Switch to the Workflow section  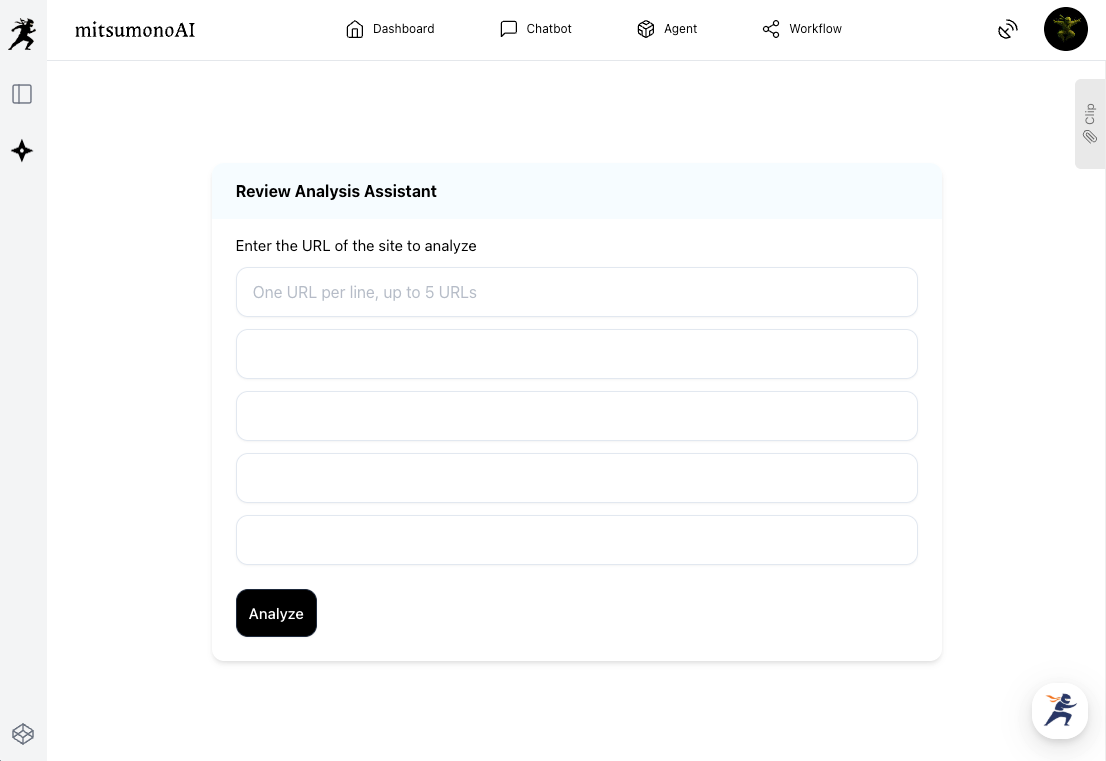pos(802,29)
